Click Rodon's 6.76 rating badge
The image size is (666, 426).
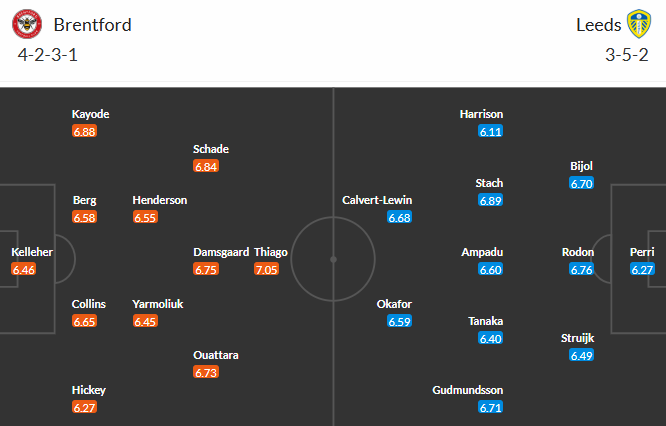tap(581, 270)
